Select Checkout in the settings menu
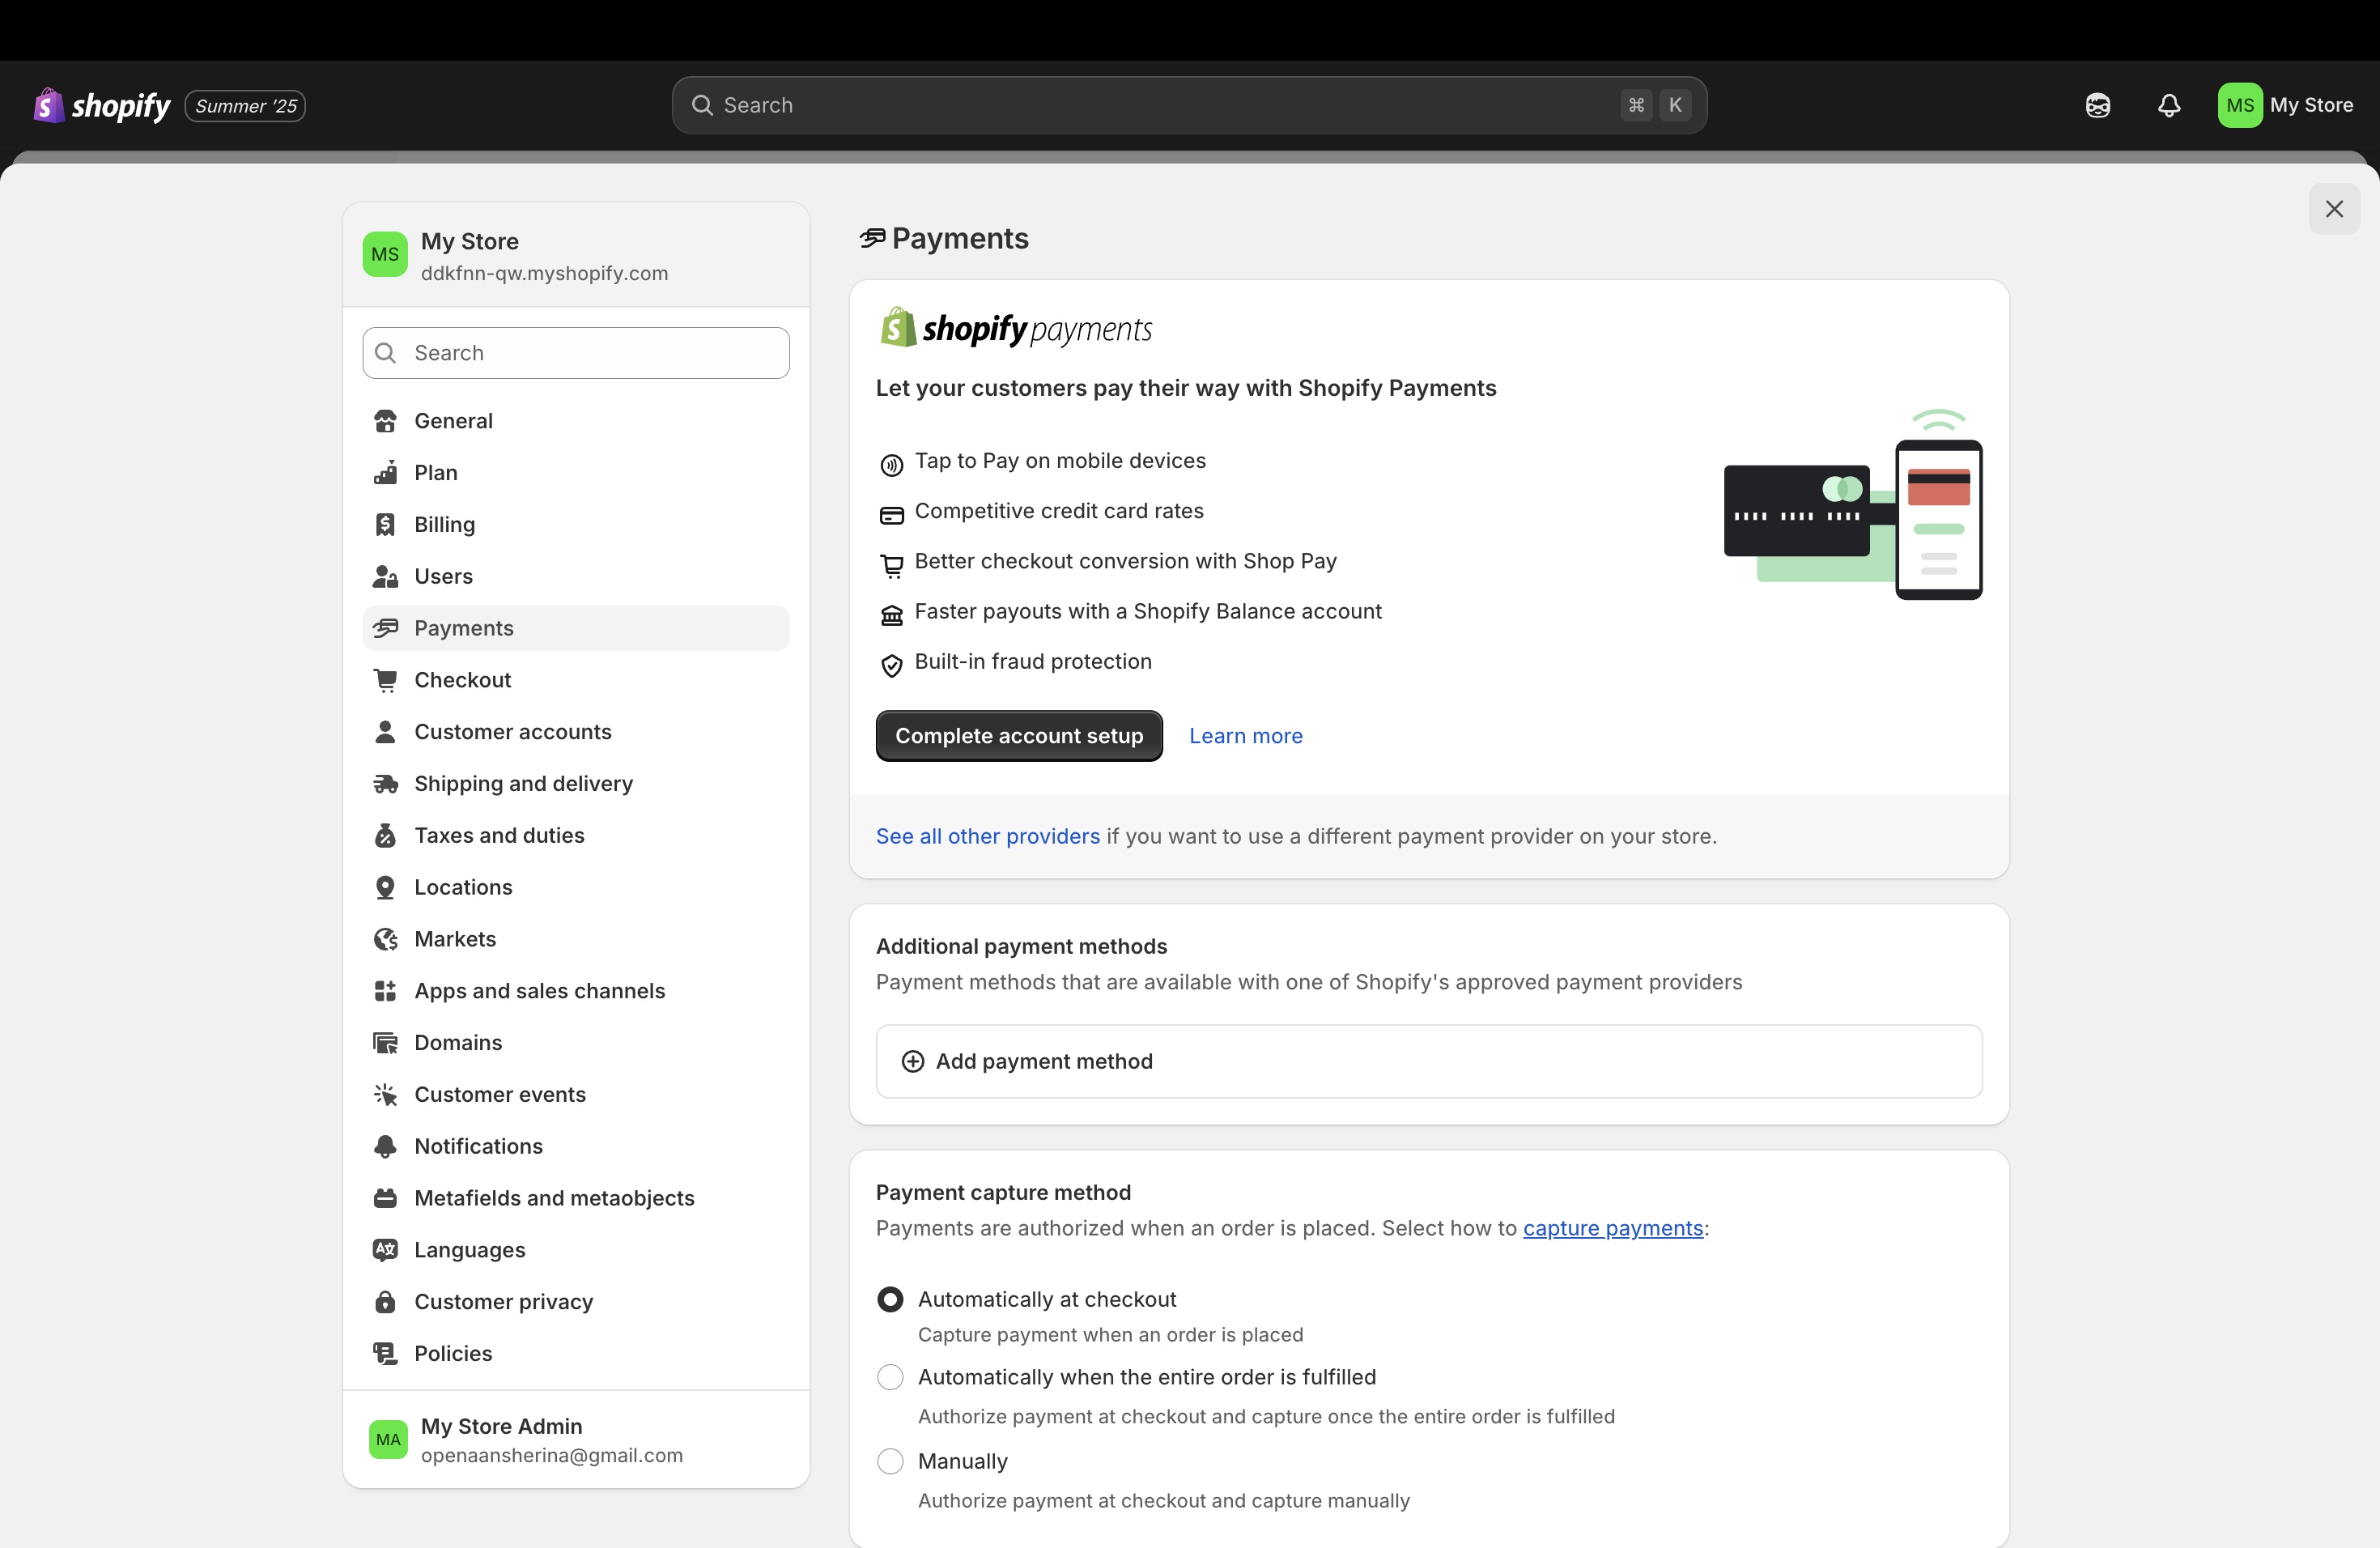Viewport: 2380px width, 1548px height. [x=576, y=680]
